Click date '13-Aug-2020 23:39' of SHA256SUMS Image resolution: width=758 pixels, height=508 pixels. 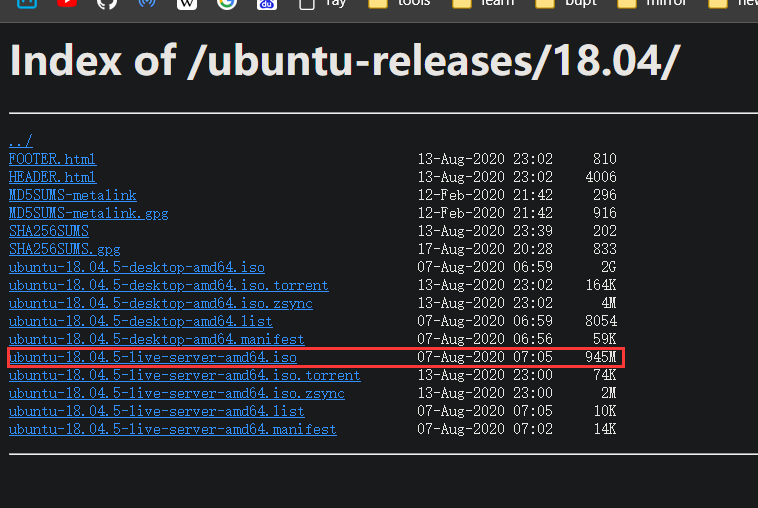coord(485,231)
